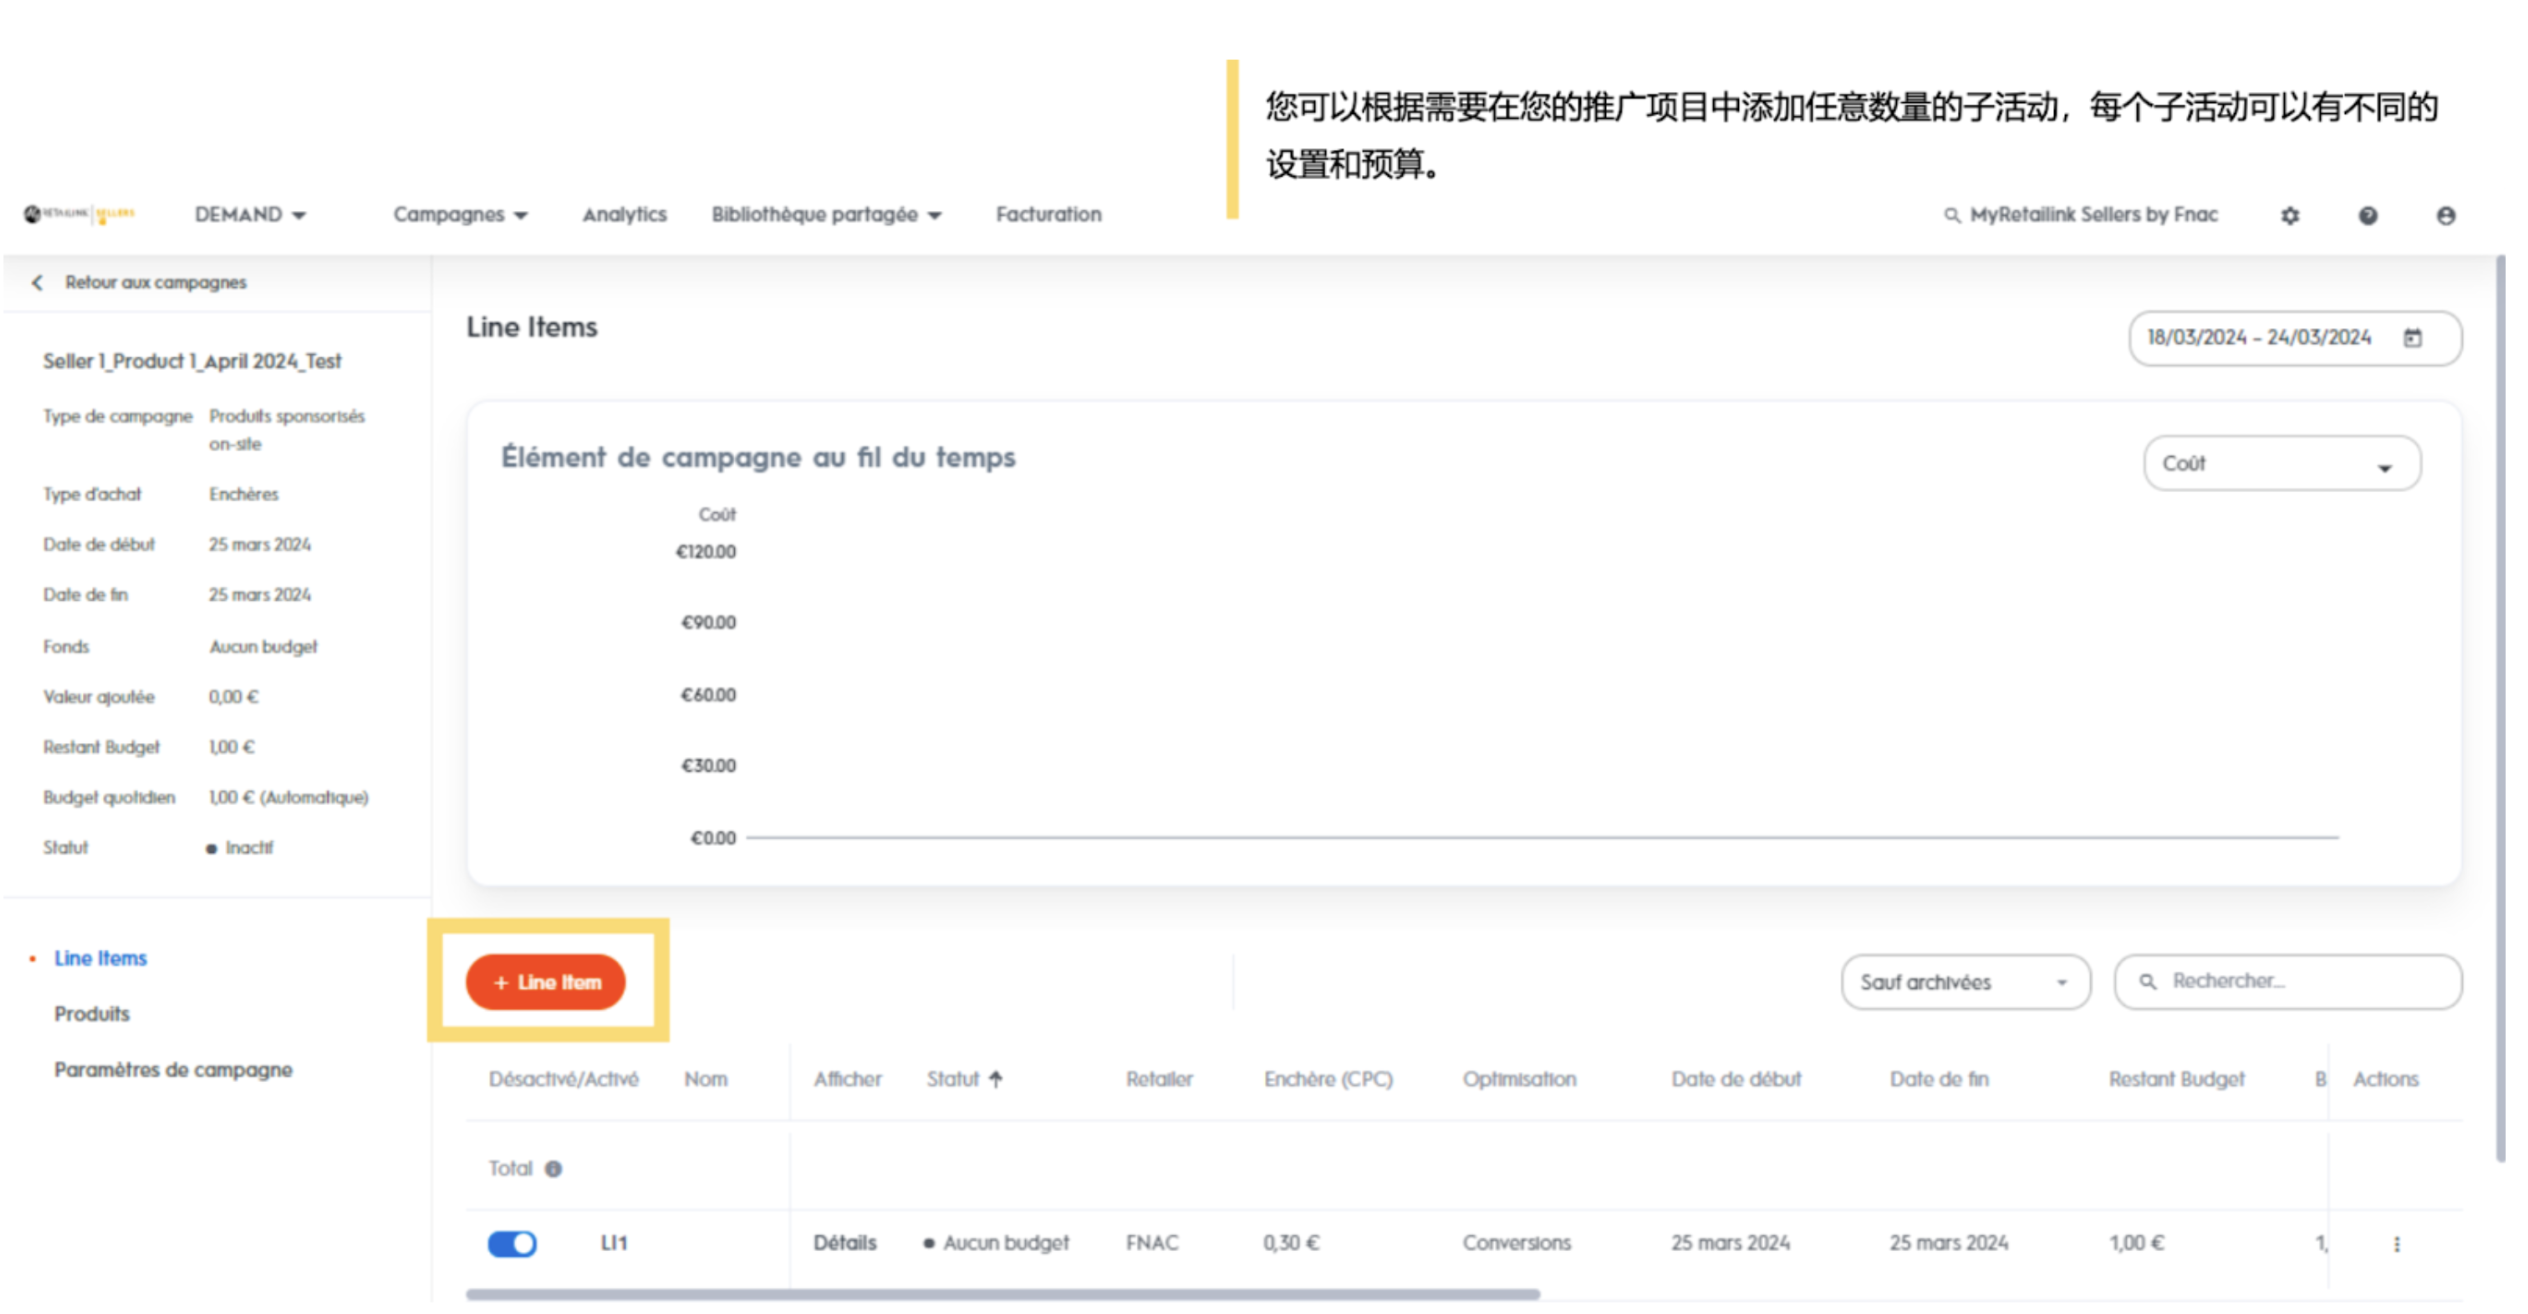Click the back arrow Retour aux campagnes
2528x1314 pixels.
click(x=38, y=282)
